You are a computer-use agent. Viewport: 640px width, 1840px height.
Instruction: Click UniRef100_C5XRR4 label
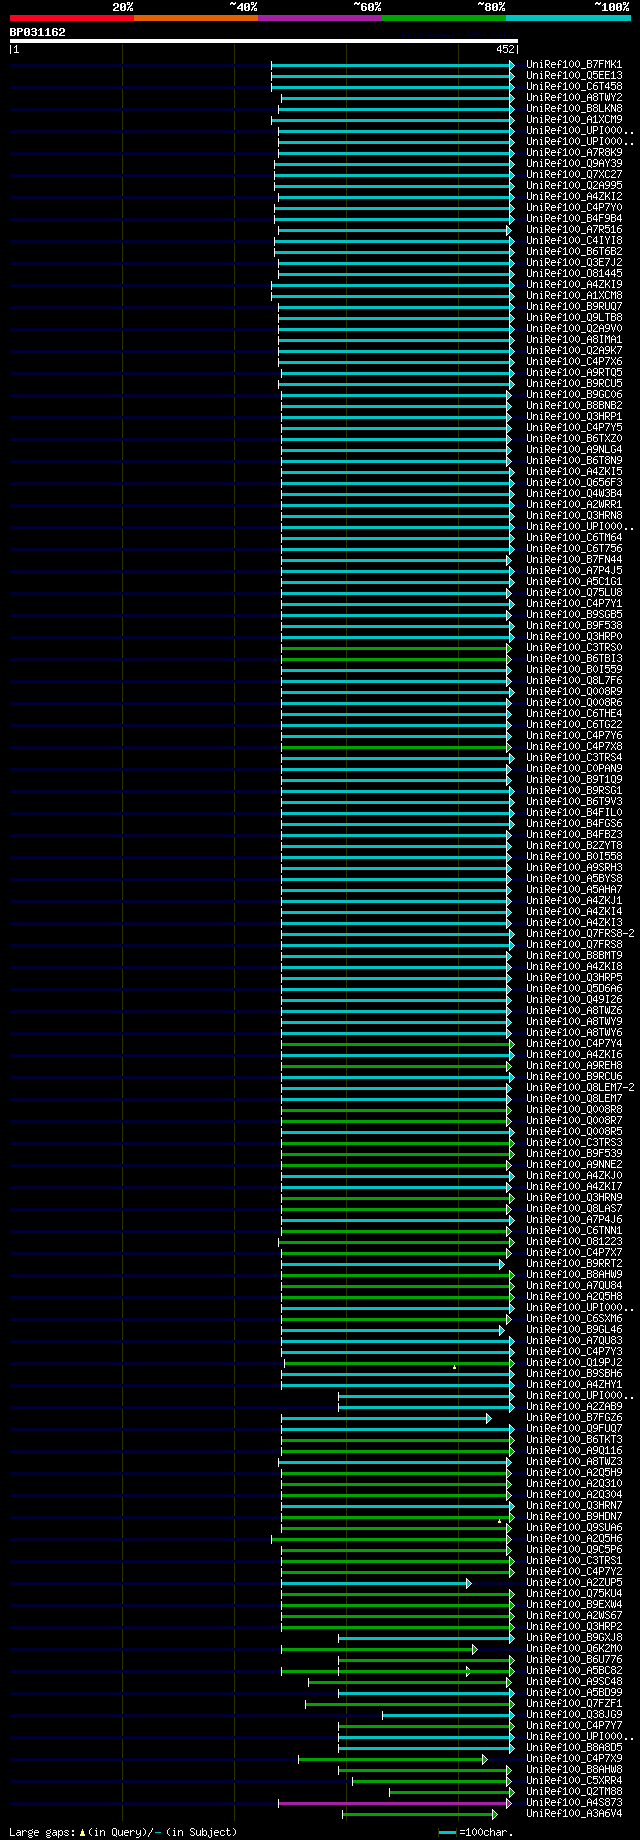pos(574,1780)
